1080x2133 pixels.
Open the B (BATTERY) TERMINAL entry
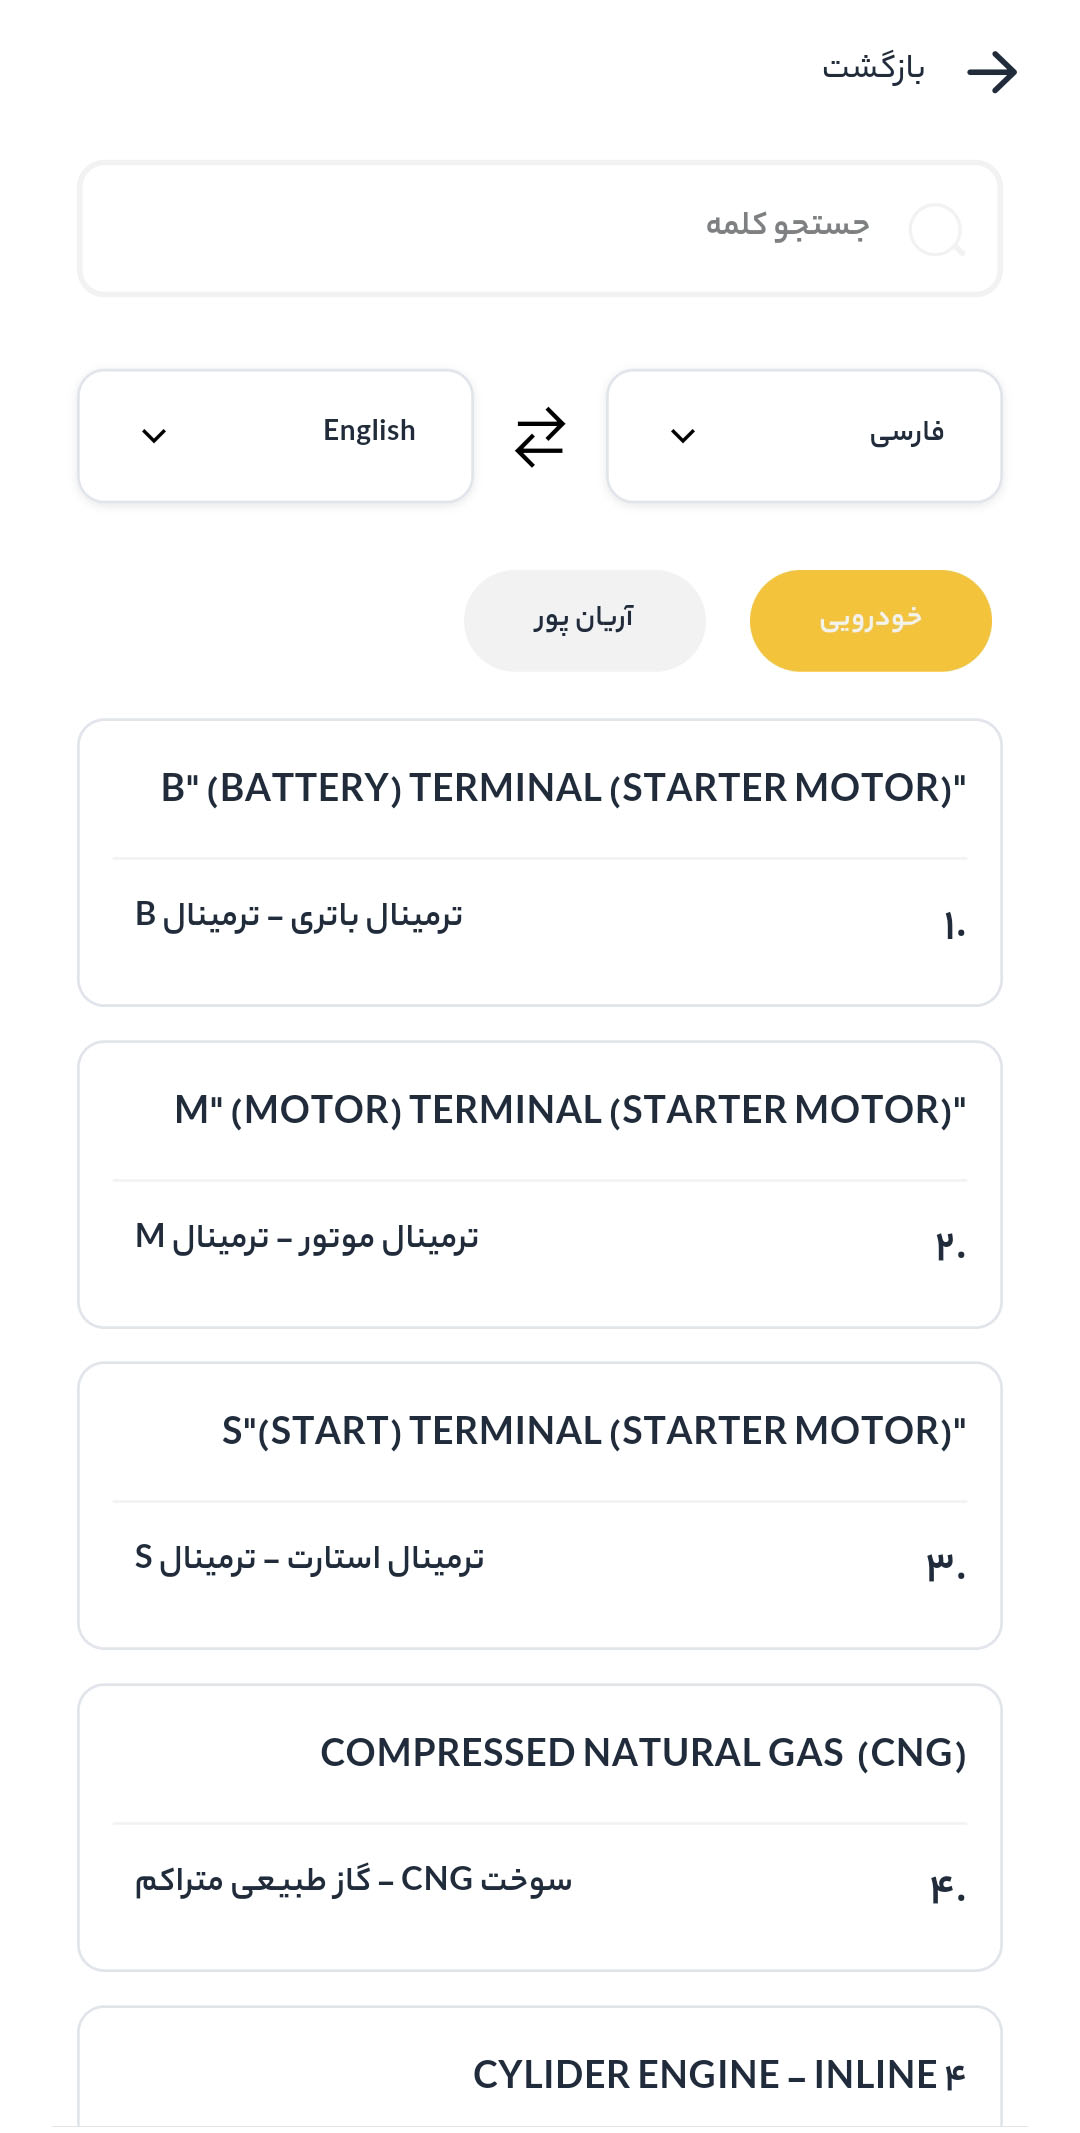click(563, 788)
